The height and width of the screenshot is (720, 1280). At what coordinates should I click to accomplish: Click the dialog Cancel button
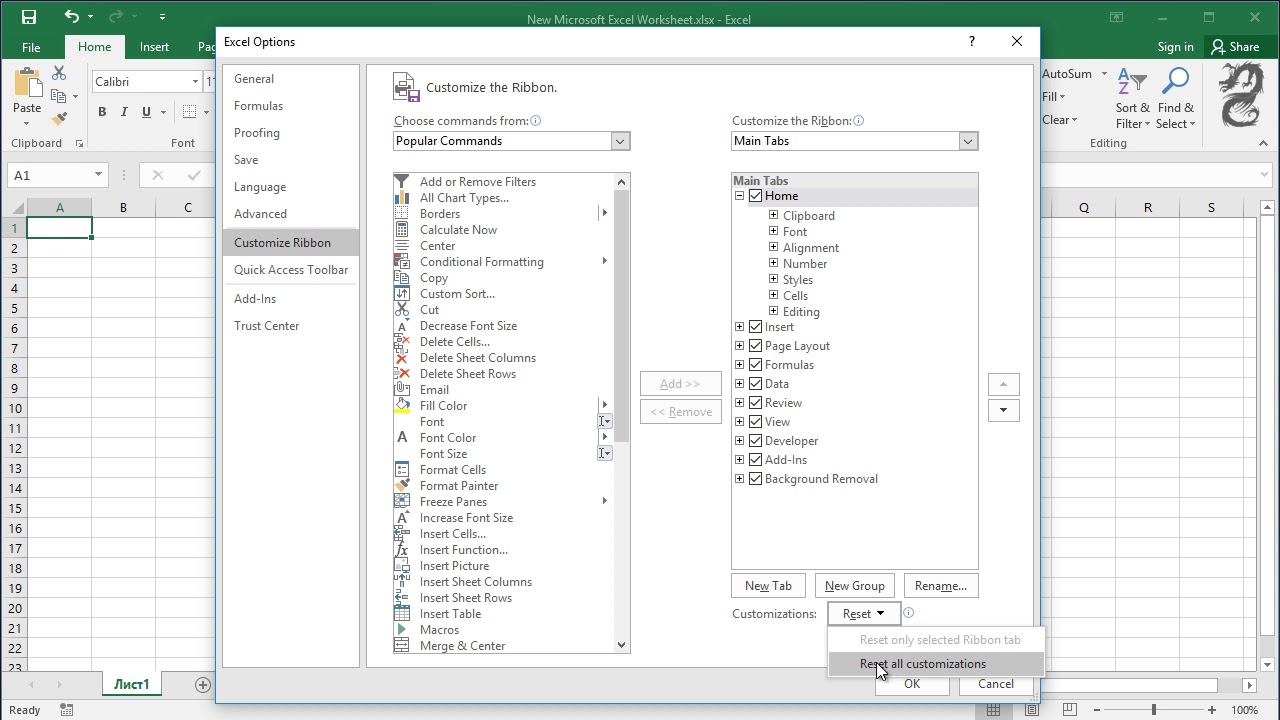click(x=995, y=684)
